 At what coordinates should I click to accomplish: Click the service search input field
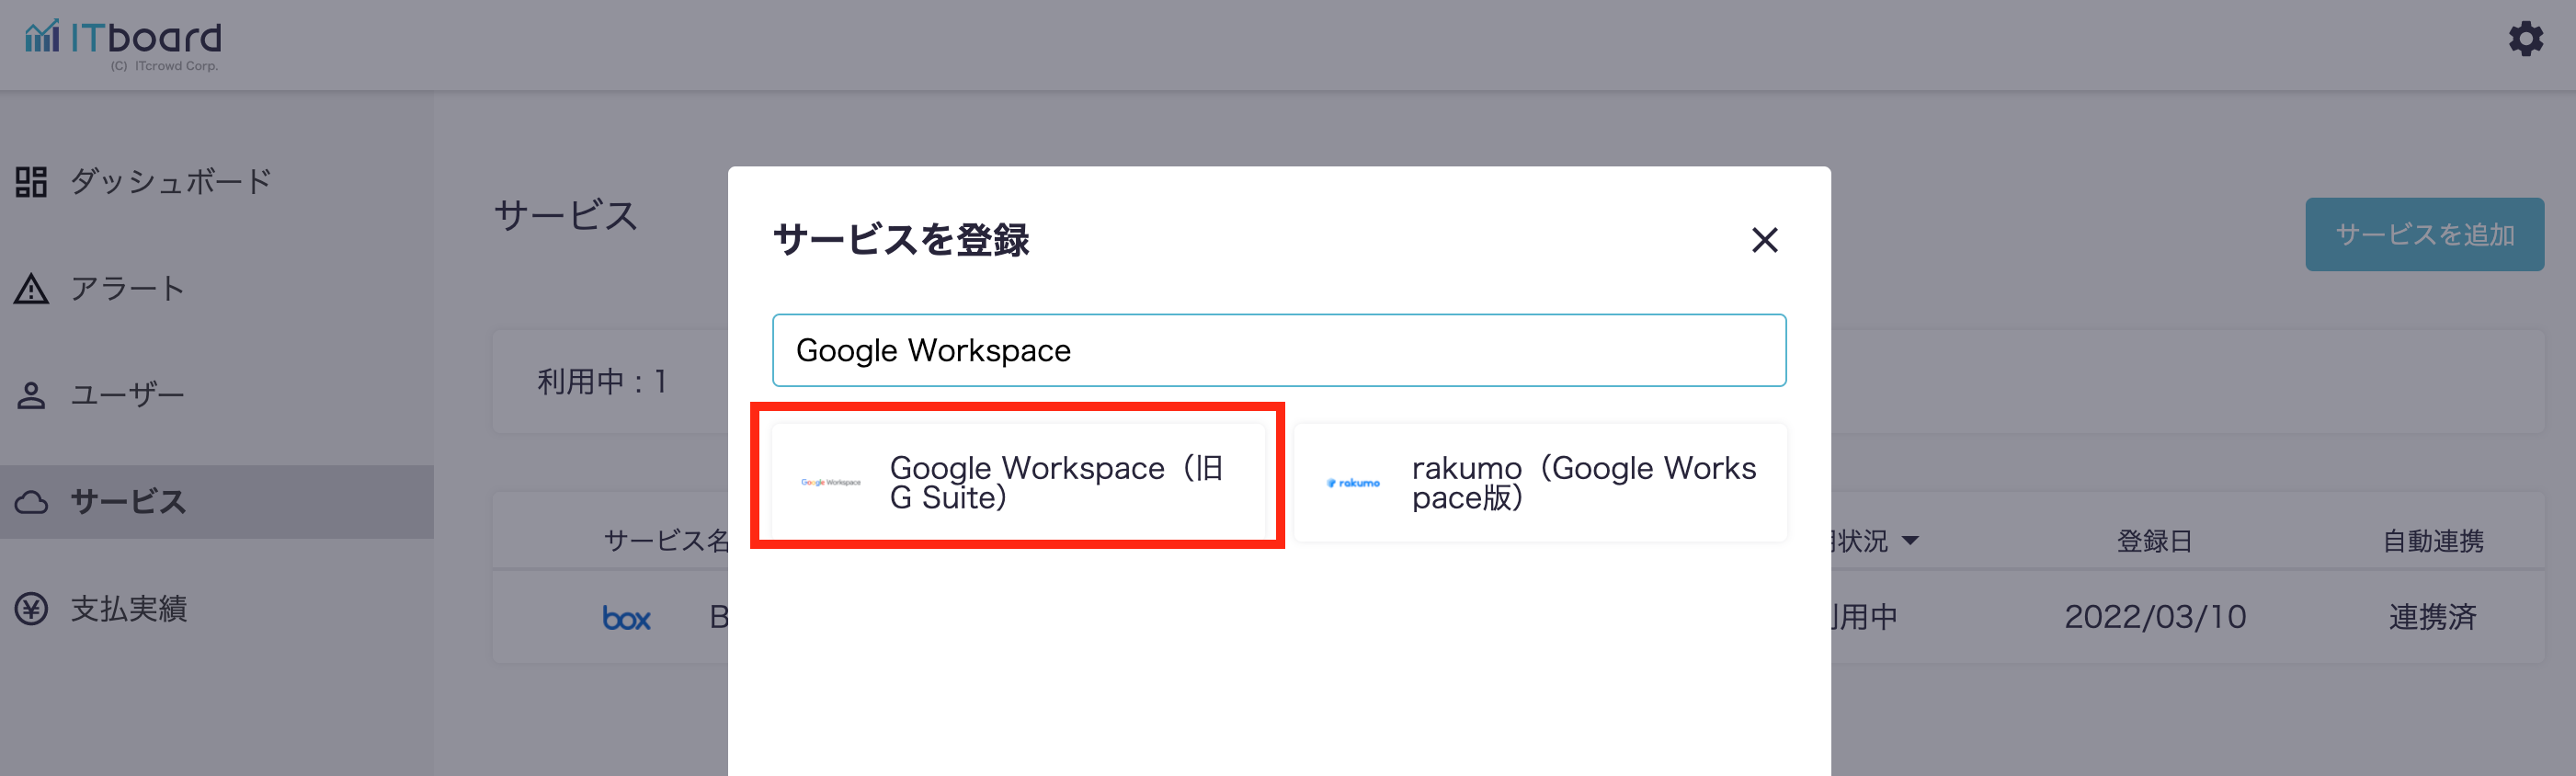[1278, 351]
